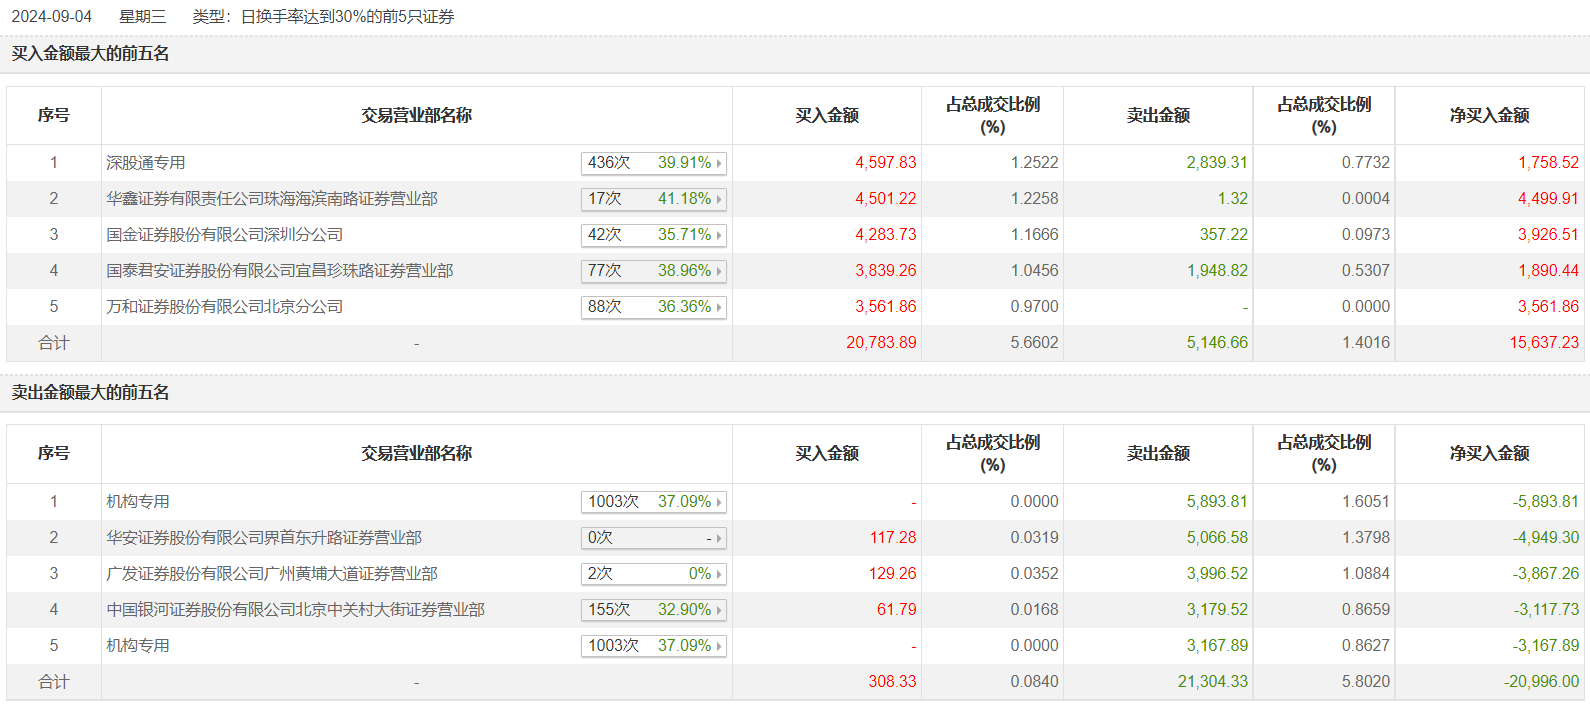The image size is (1590, 705).
Task: Click the 20,783.89 buy total cell
Action: click(881, 343)
